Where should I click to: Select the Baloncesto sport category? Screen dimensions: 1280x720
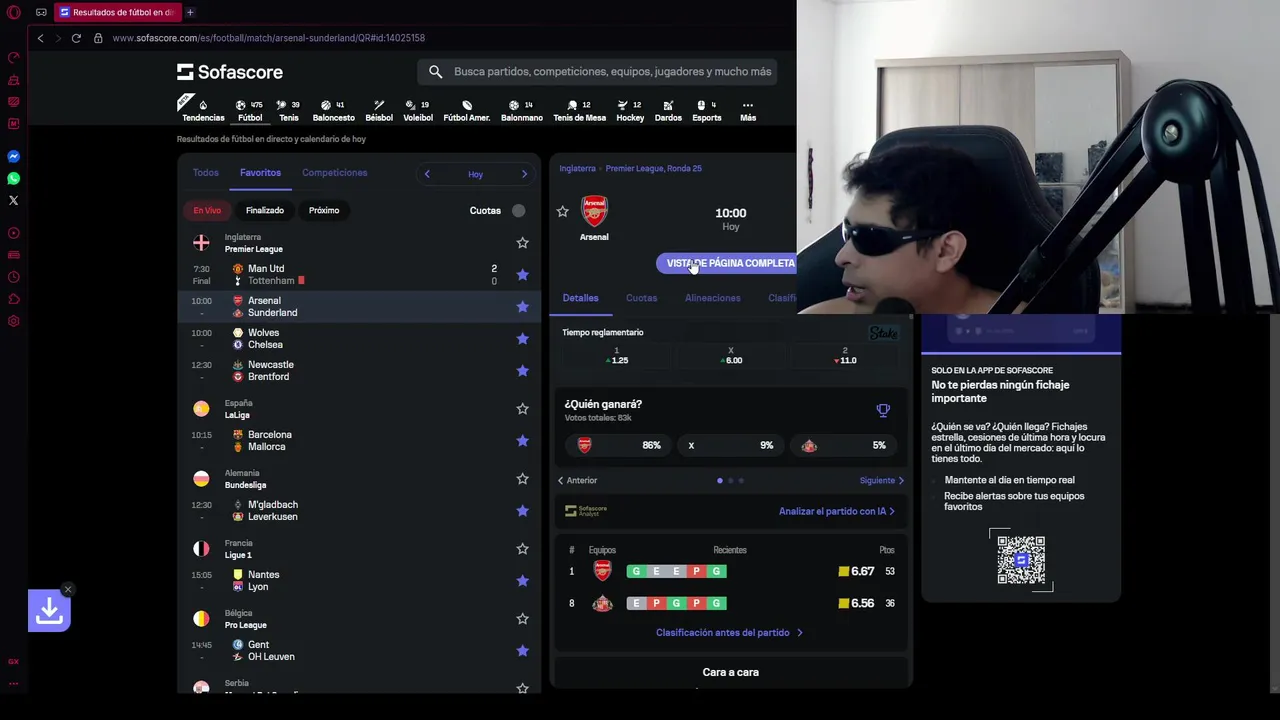[333, 110]
